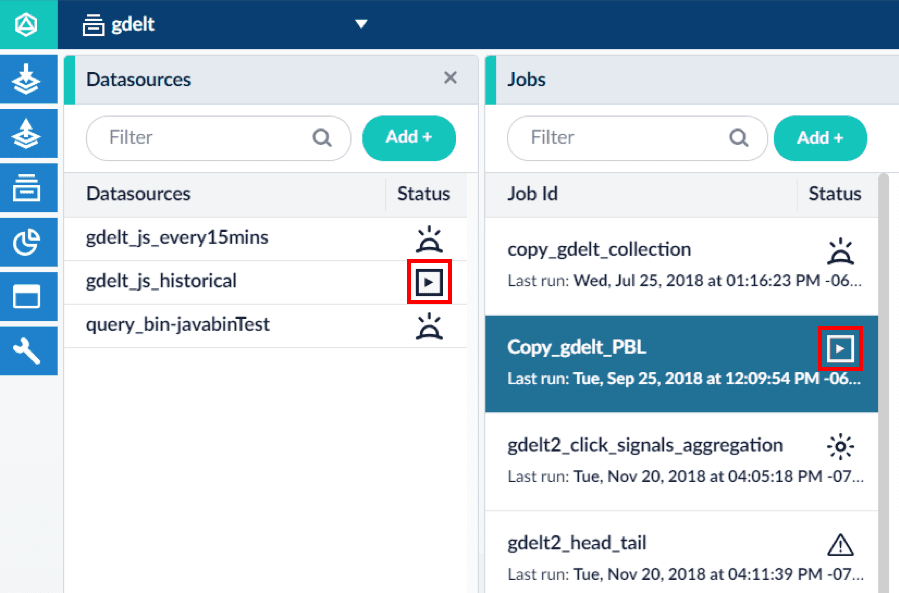The height and width of the screenshot is (593, 899).
Task: Click the Fusion logo icon
Action: (26, 25)
